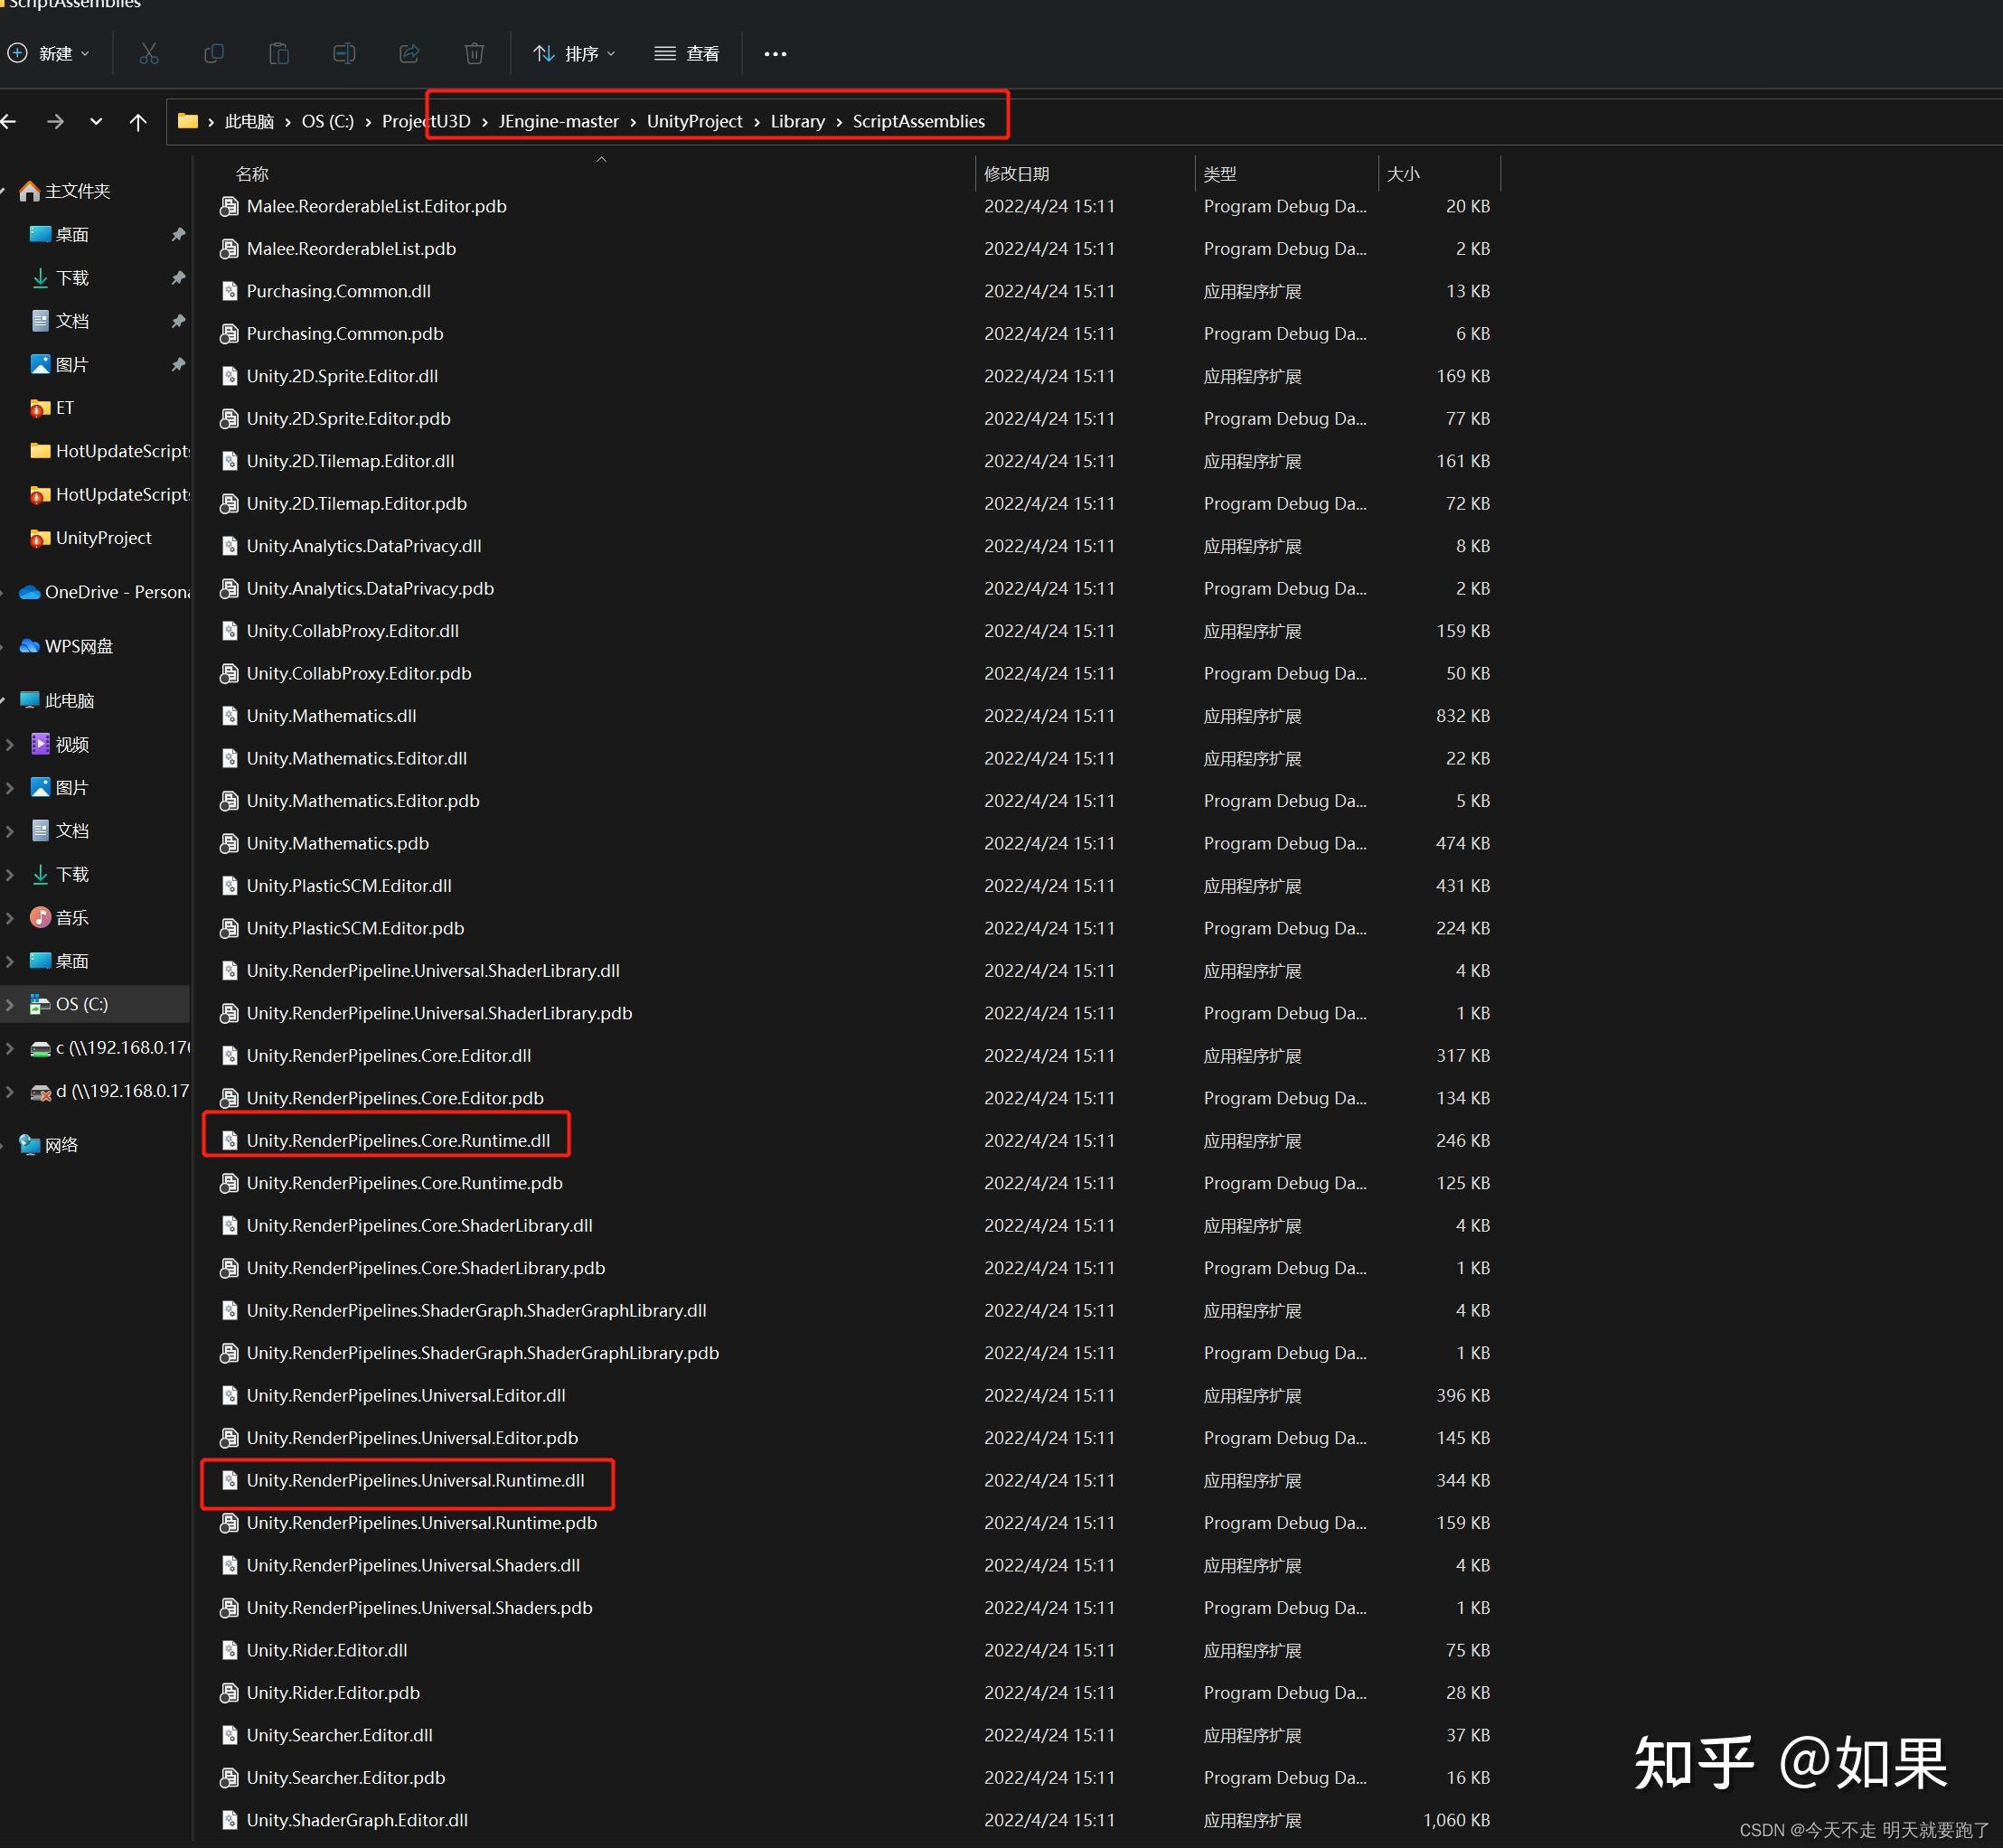Image resolution: width=2003 pixels, height=1848 pixels.
Task: Click ScriptAssemblies breadcrumb
Action: [x=918, y=121]
